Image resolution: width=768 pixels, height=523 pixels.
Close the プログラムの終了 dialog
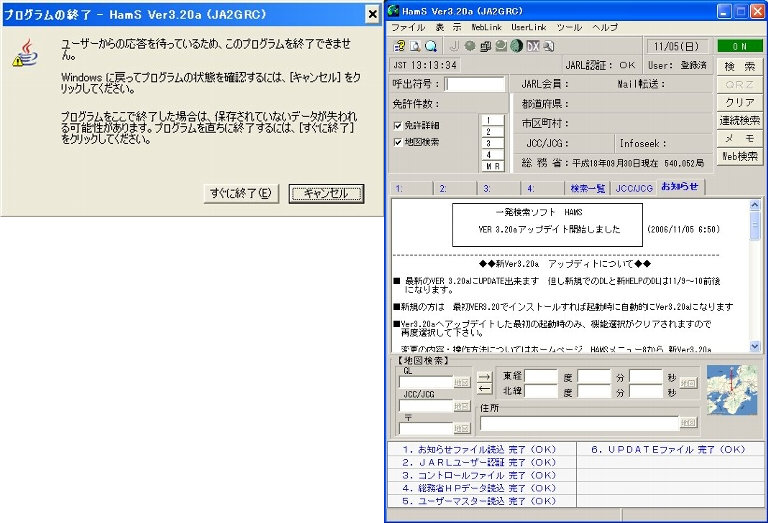click(373, 14)
